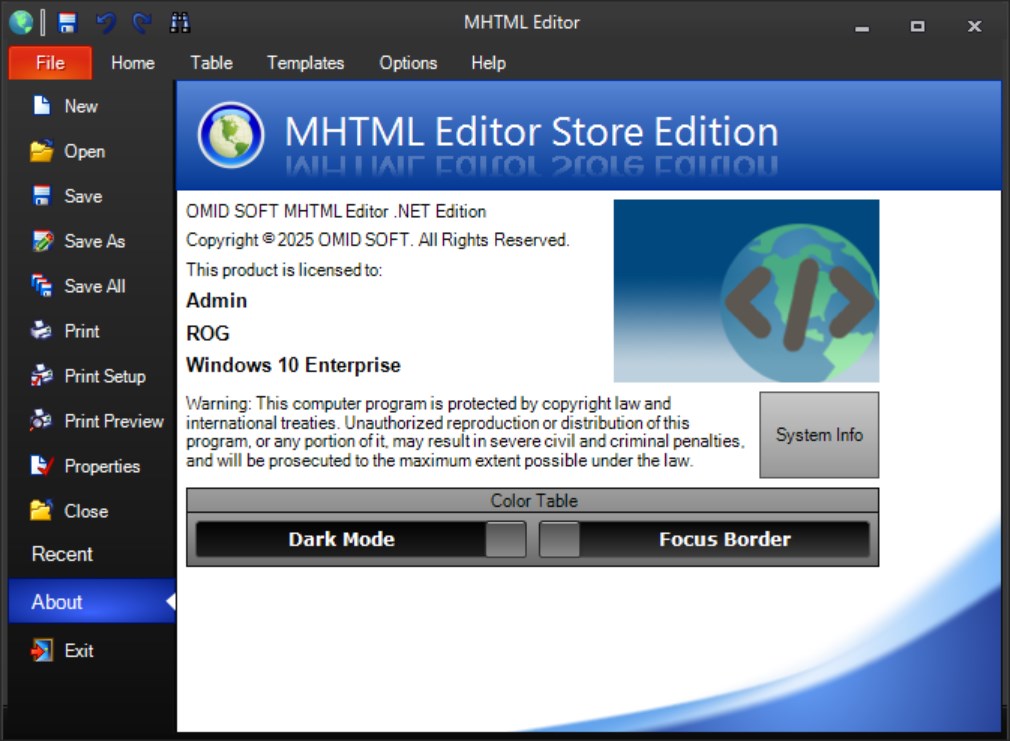The image size is (1010, 741).
Task: Select Print Preview menu entry
Action: click(x=92, y=421)
